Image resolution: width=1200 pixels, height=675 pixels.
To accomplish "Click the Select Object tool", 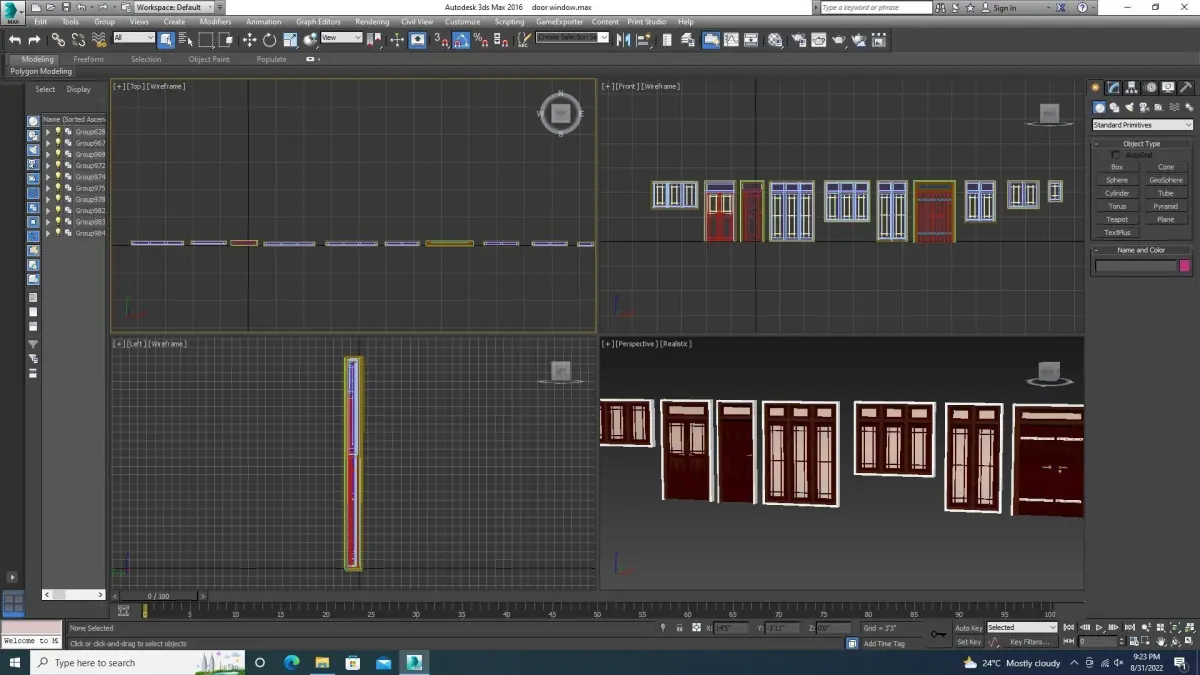I will pos(166,40).
